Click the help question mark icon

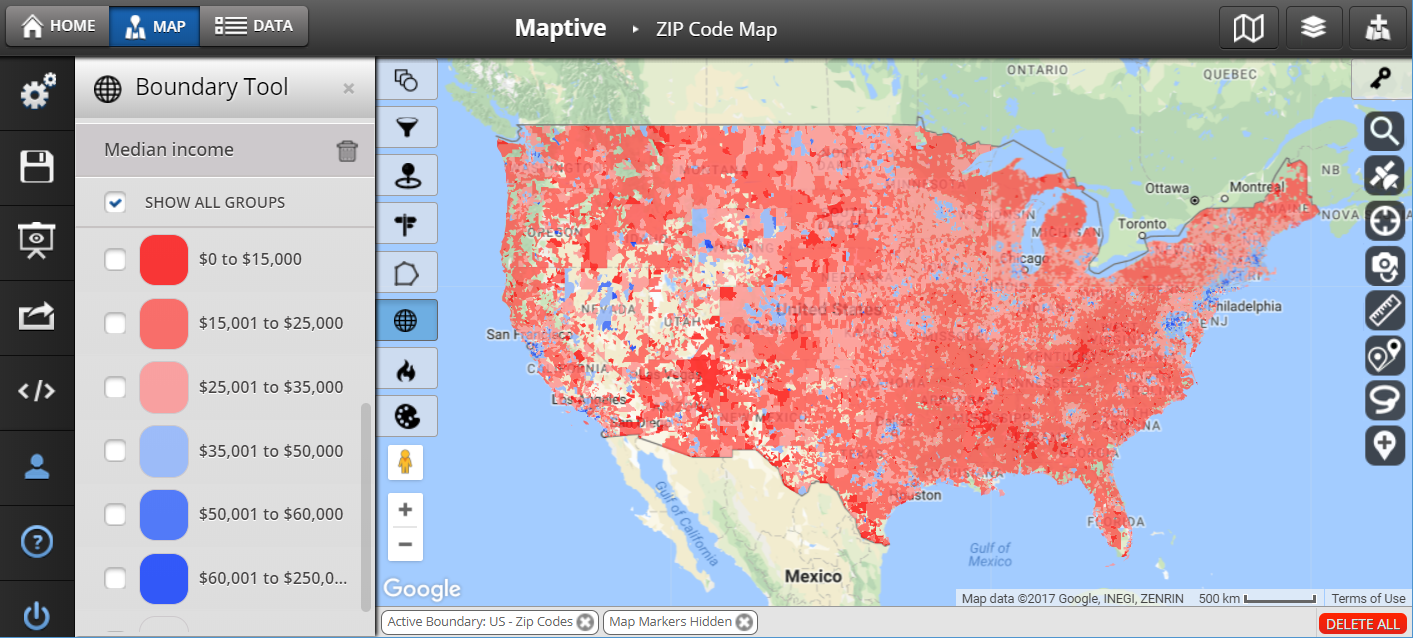tap(37, 542)
